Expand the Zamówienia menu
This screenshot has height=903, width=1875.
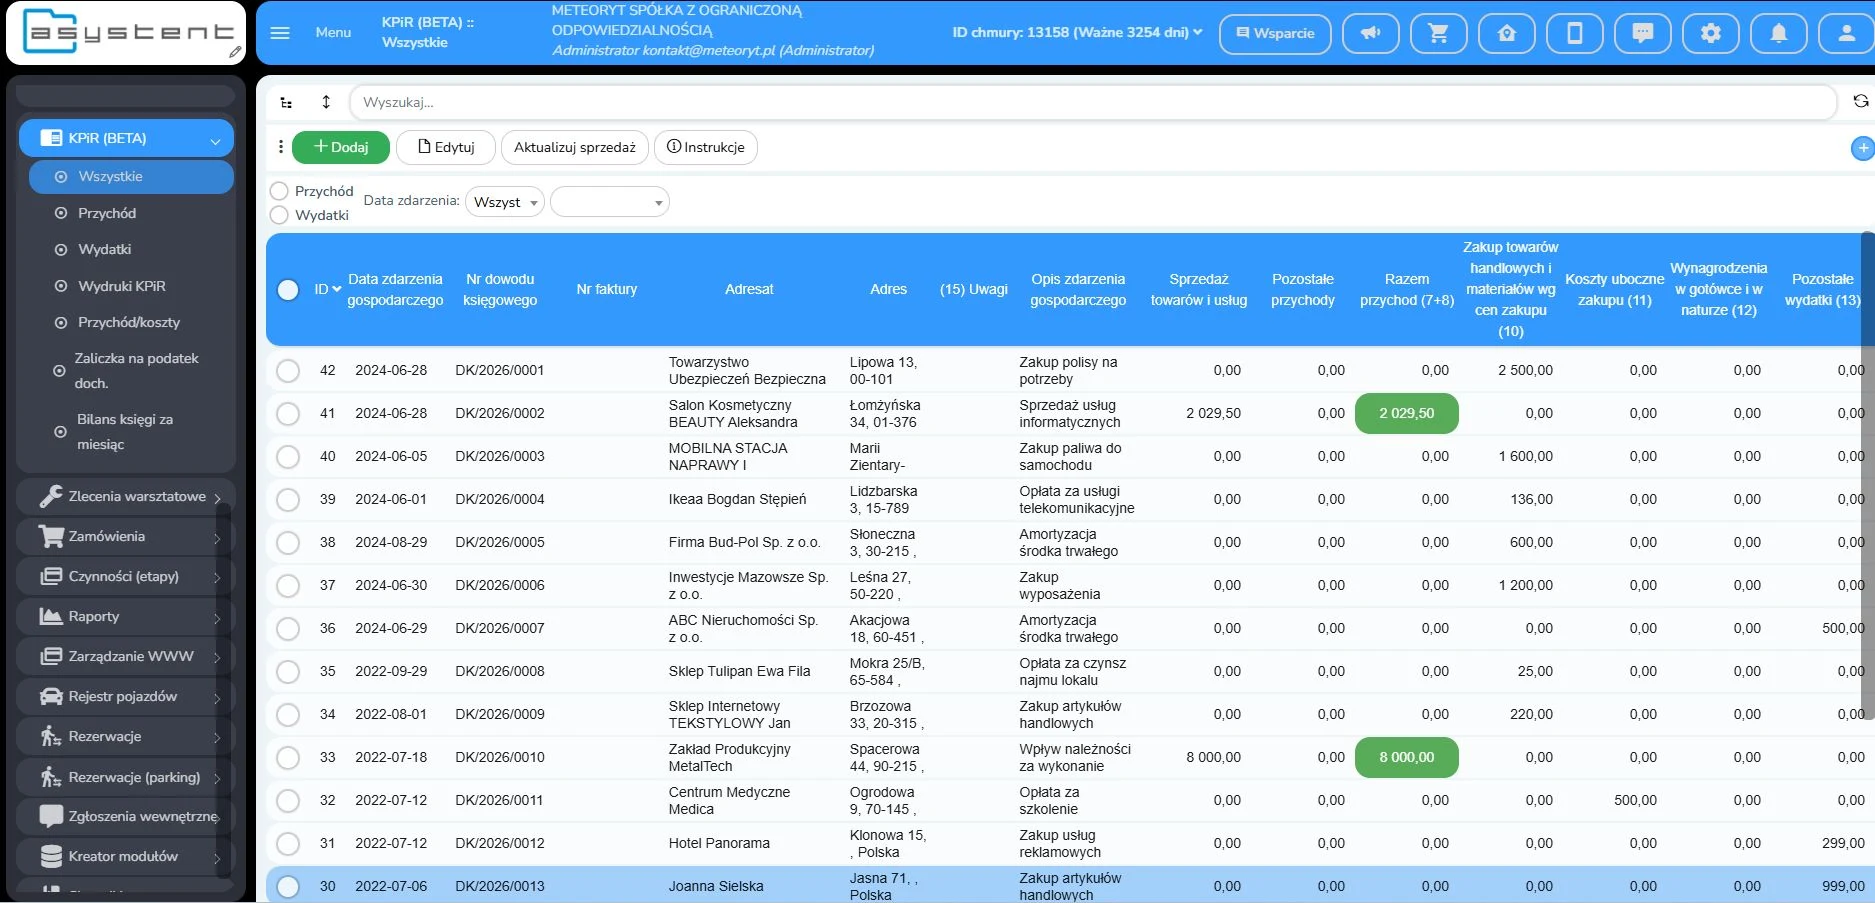tap(217, 537)
